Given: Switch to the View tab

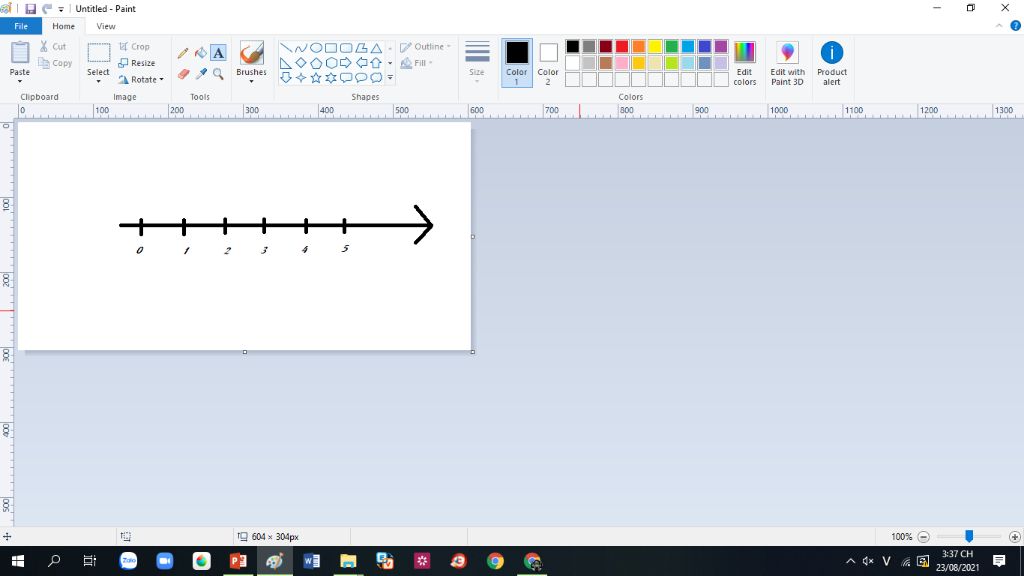Looking at the screenshot, I should [106, 26].
